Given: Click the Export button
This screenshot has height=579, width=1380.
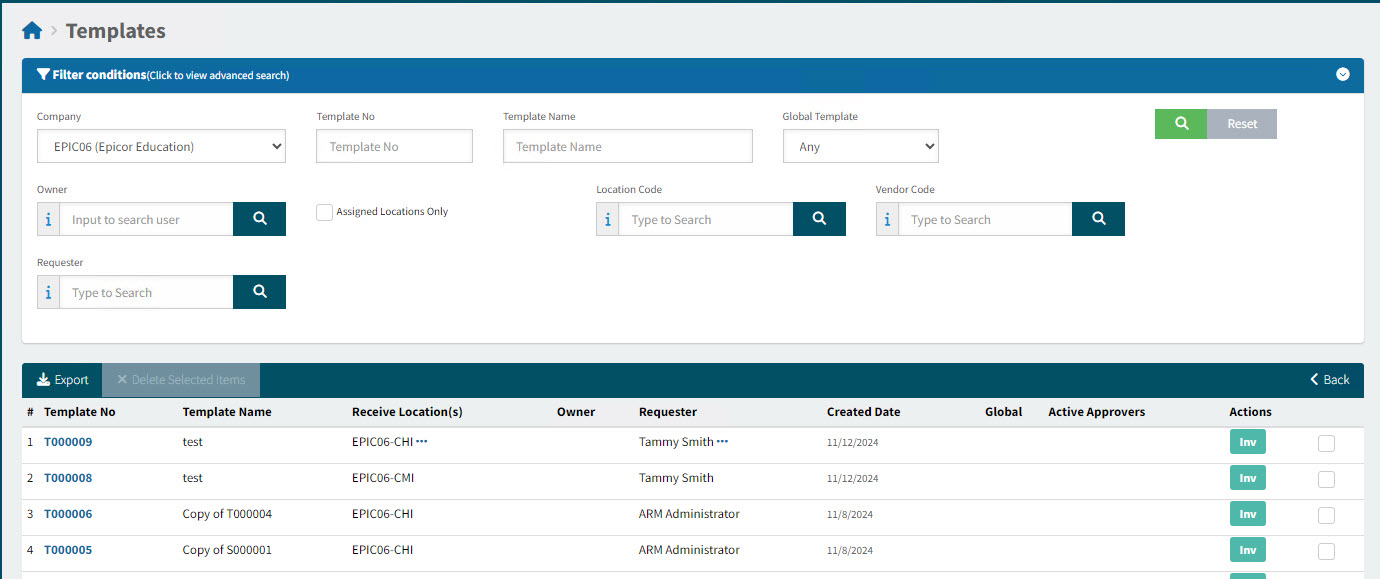Looking at the screenshot, I should pos(62,380).
